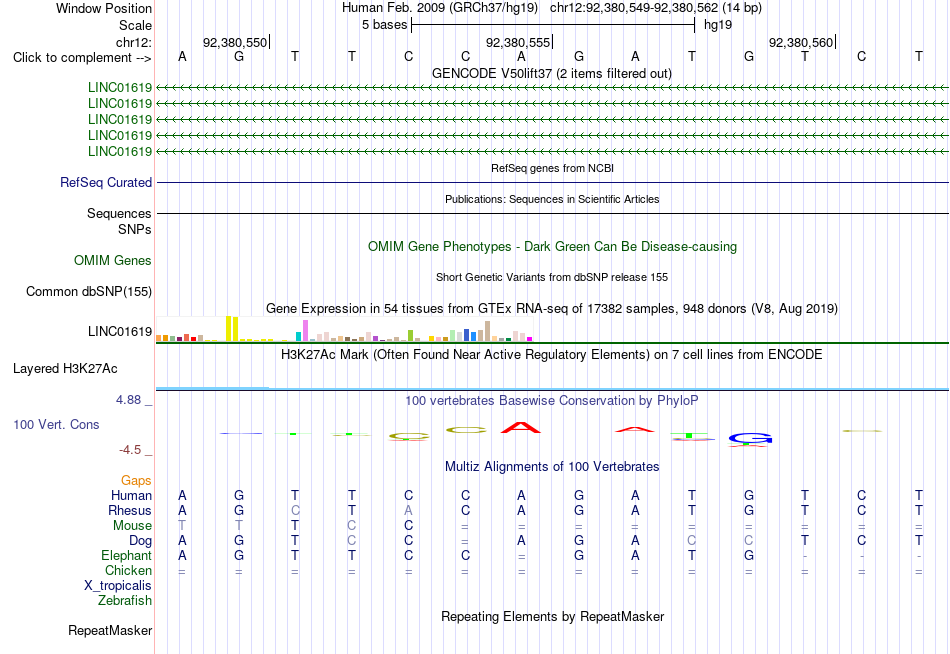This screenshot has width=950, height=654.
Task: Select the X_tropicalis alignment row label
Action: [x=118, y=586]
